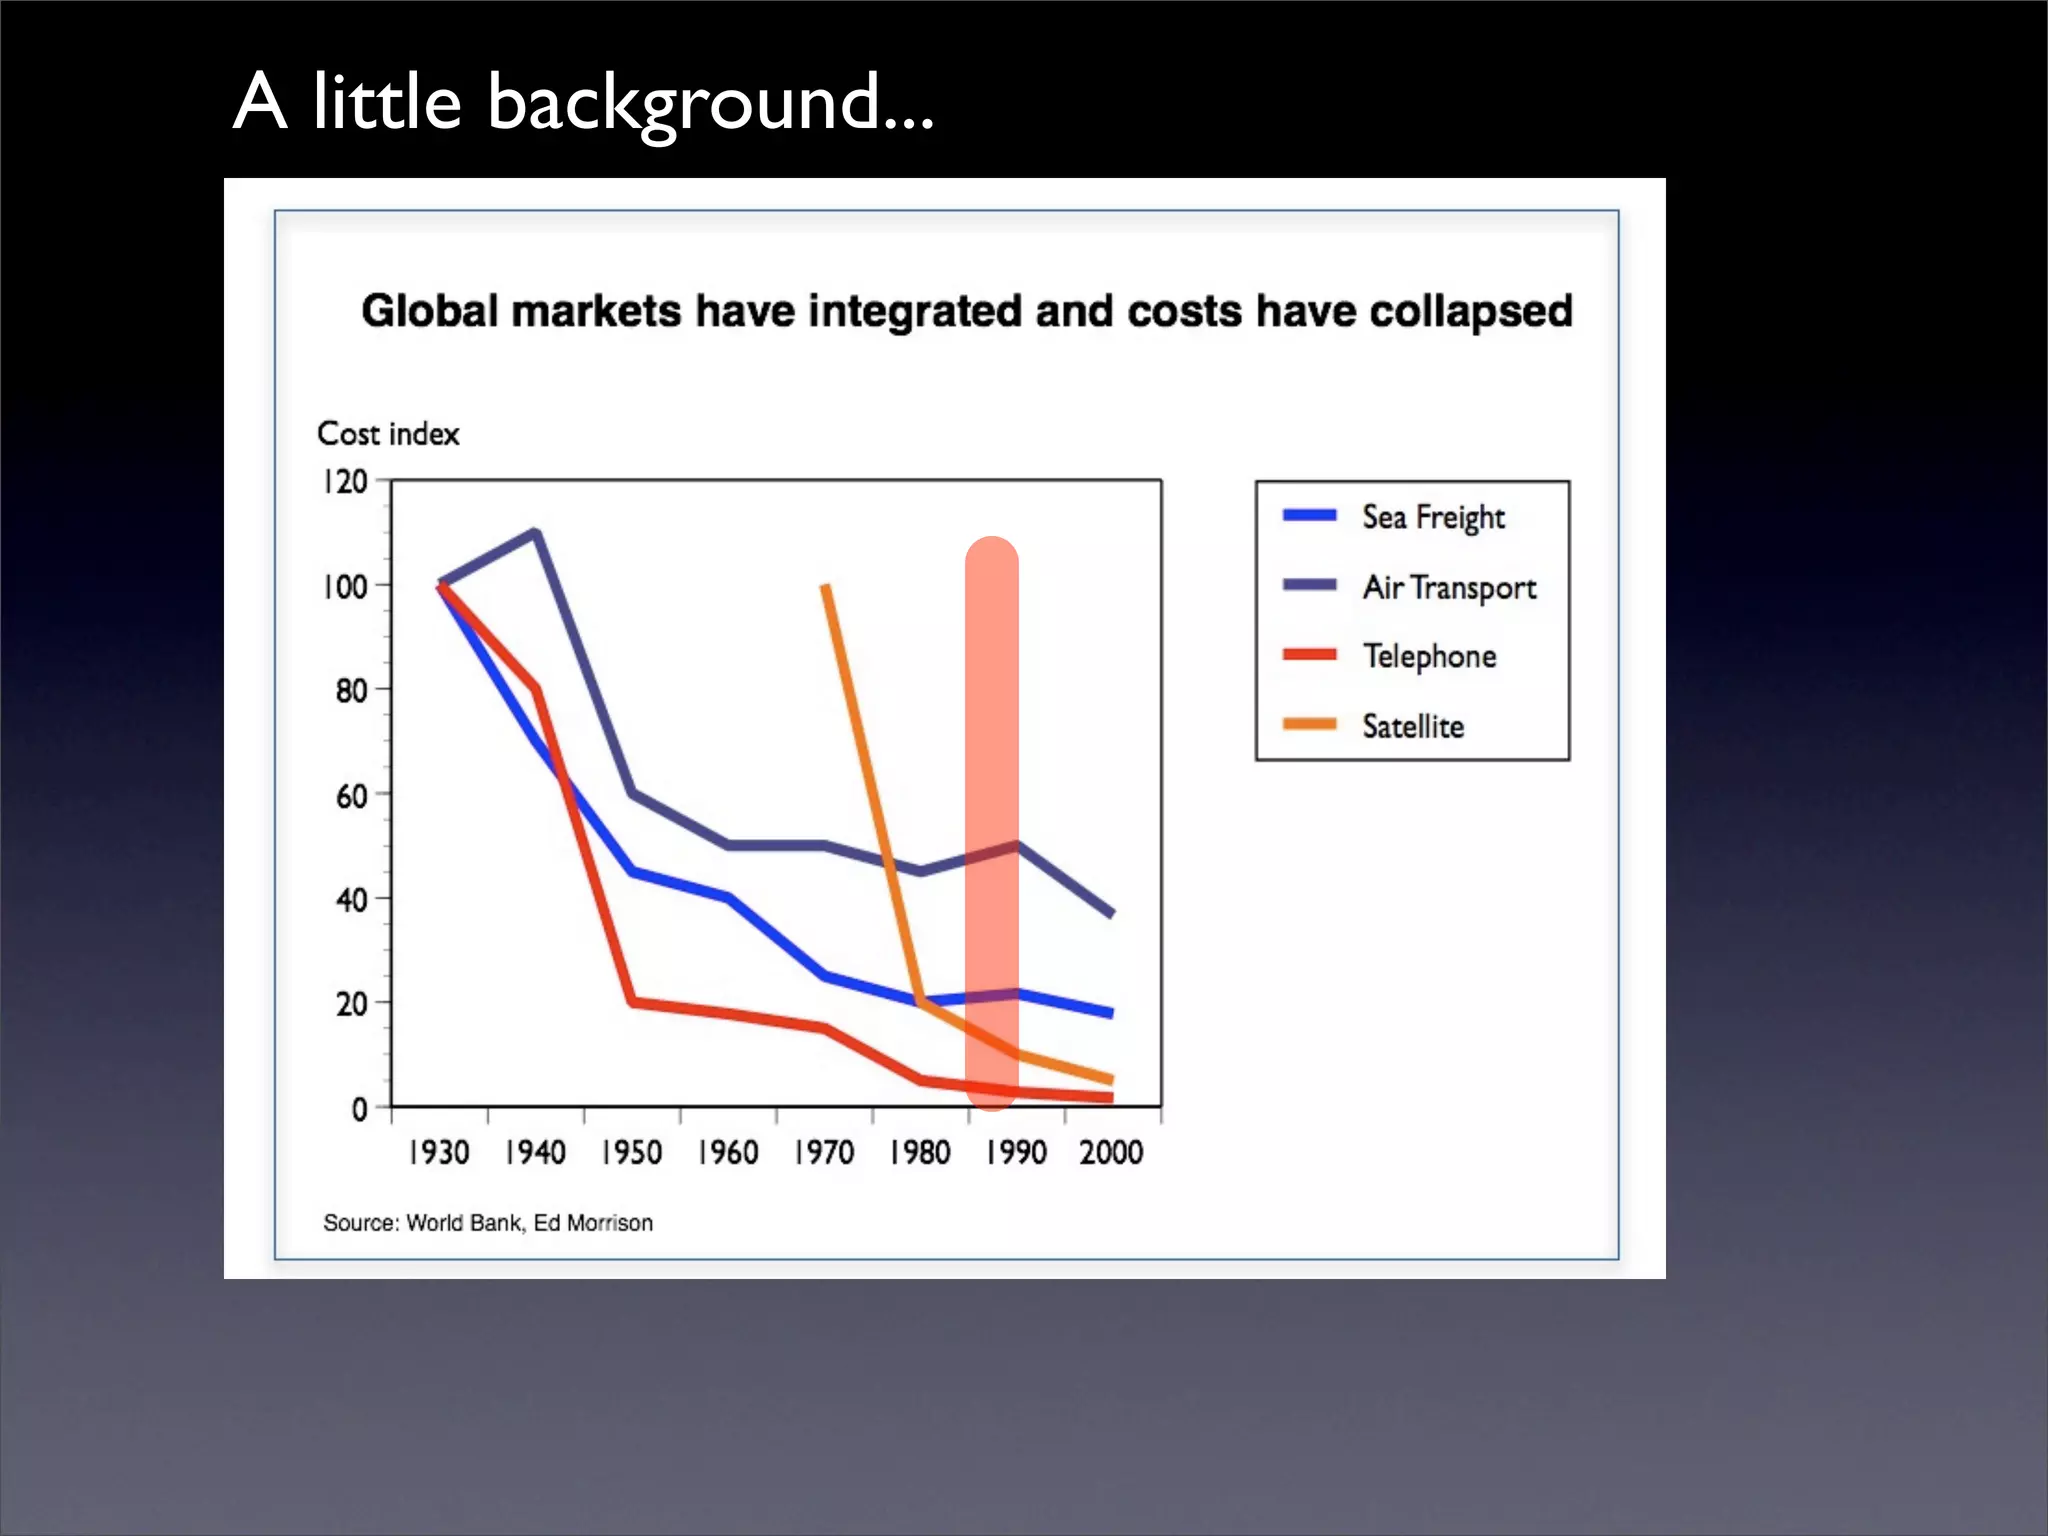Click the 'Cost index' axis label
This screenshot has width=2048, height=1536.
[388, 434]
